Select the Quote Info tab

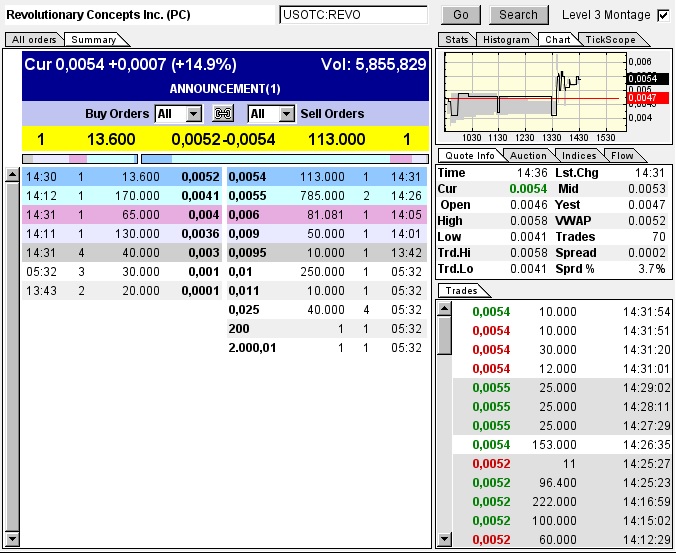470,156
